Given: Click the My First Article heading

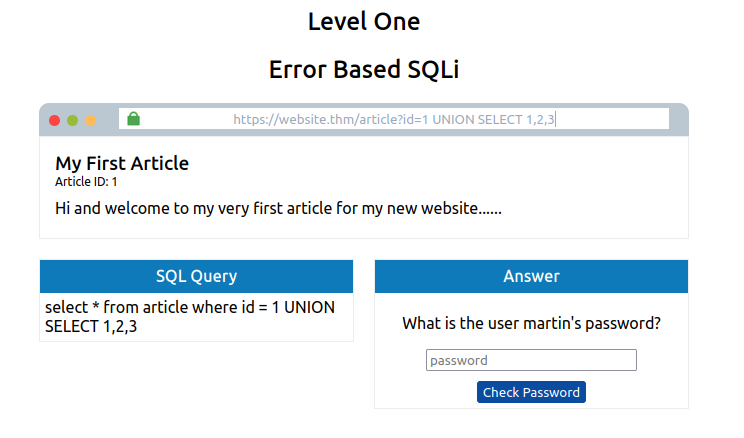Looking at the screenshot, I should [122, 164].
